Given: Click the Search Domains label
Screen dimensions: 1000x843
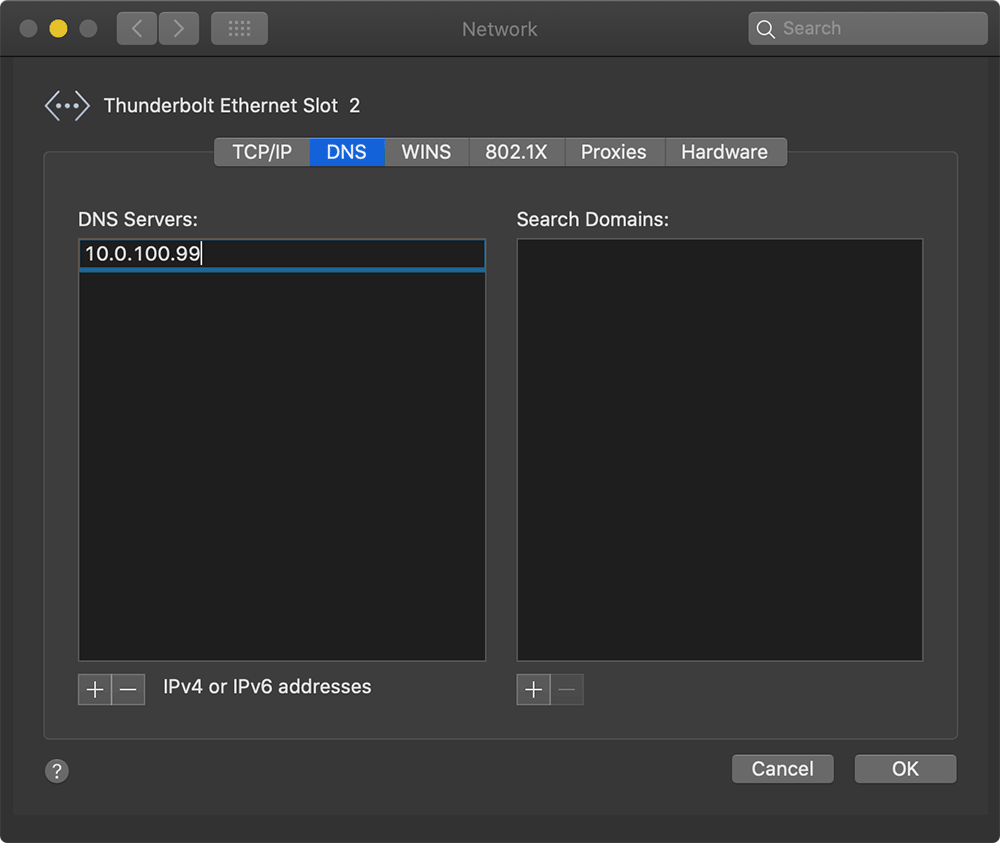Looking at the screenshot, I should pyautogui.click(x=592, y=219).
